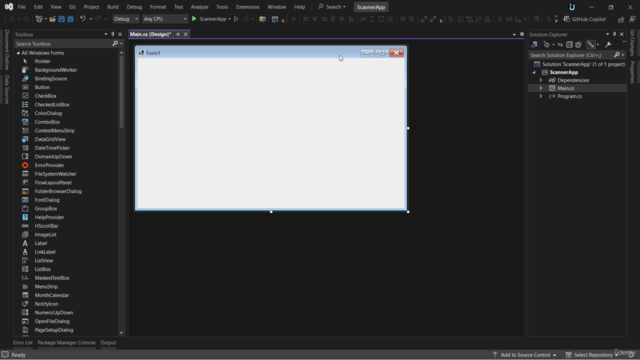Collapse the ScannerApp project node

[534, 72]
